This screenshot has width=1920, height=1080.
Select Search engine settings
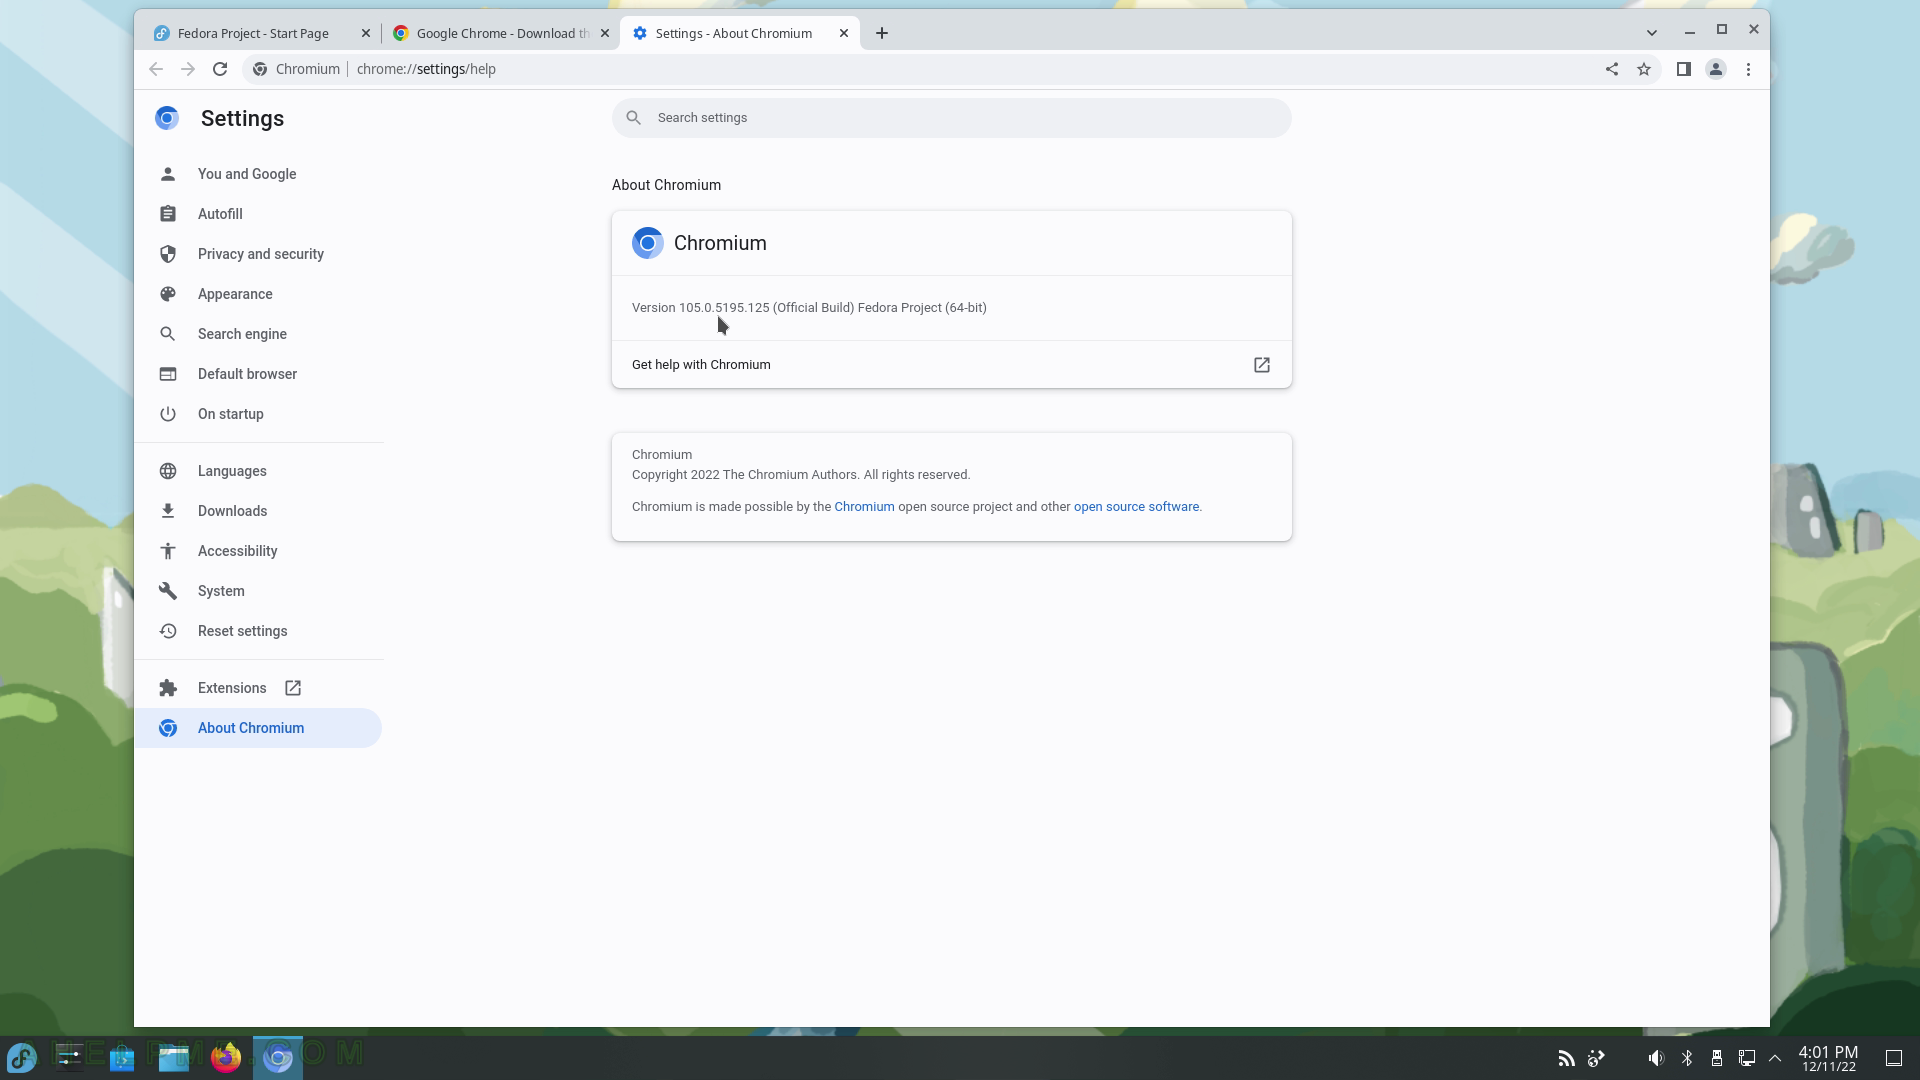[x=258, y=334]
